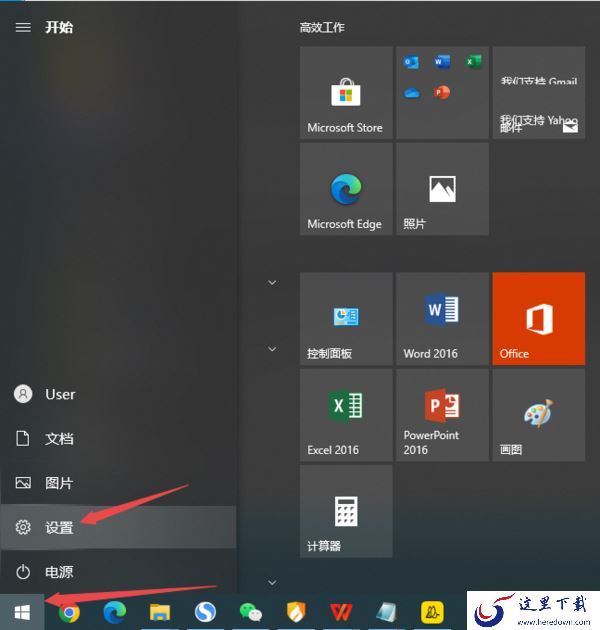Open the Microsoft Store tile

pos(346,93)
